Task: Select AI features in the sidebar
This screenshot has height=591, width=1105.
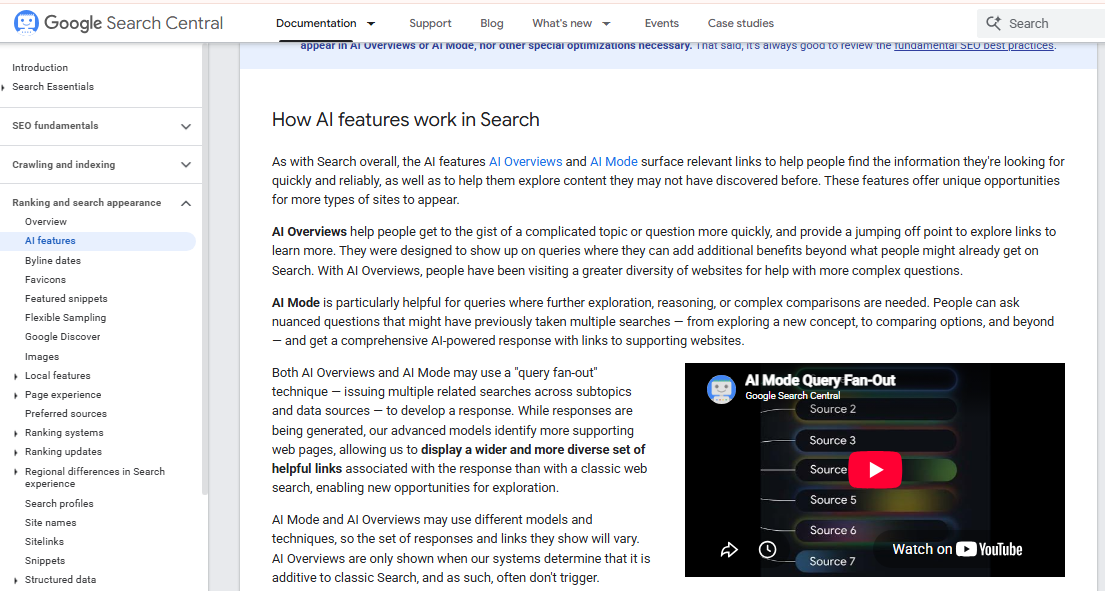Action: point(50,241)
